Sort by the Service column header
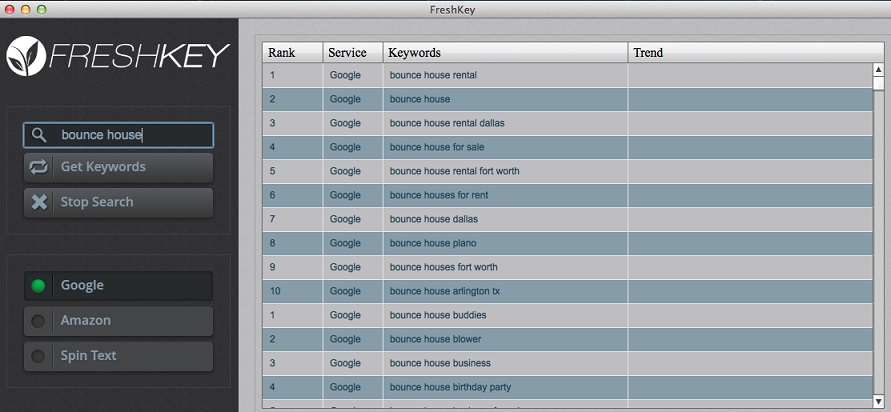The width and height of the screenshot is (891, 412). pyautogui.click(x=353, y=53)
